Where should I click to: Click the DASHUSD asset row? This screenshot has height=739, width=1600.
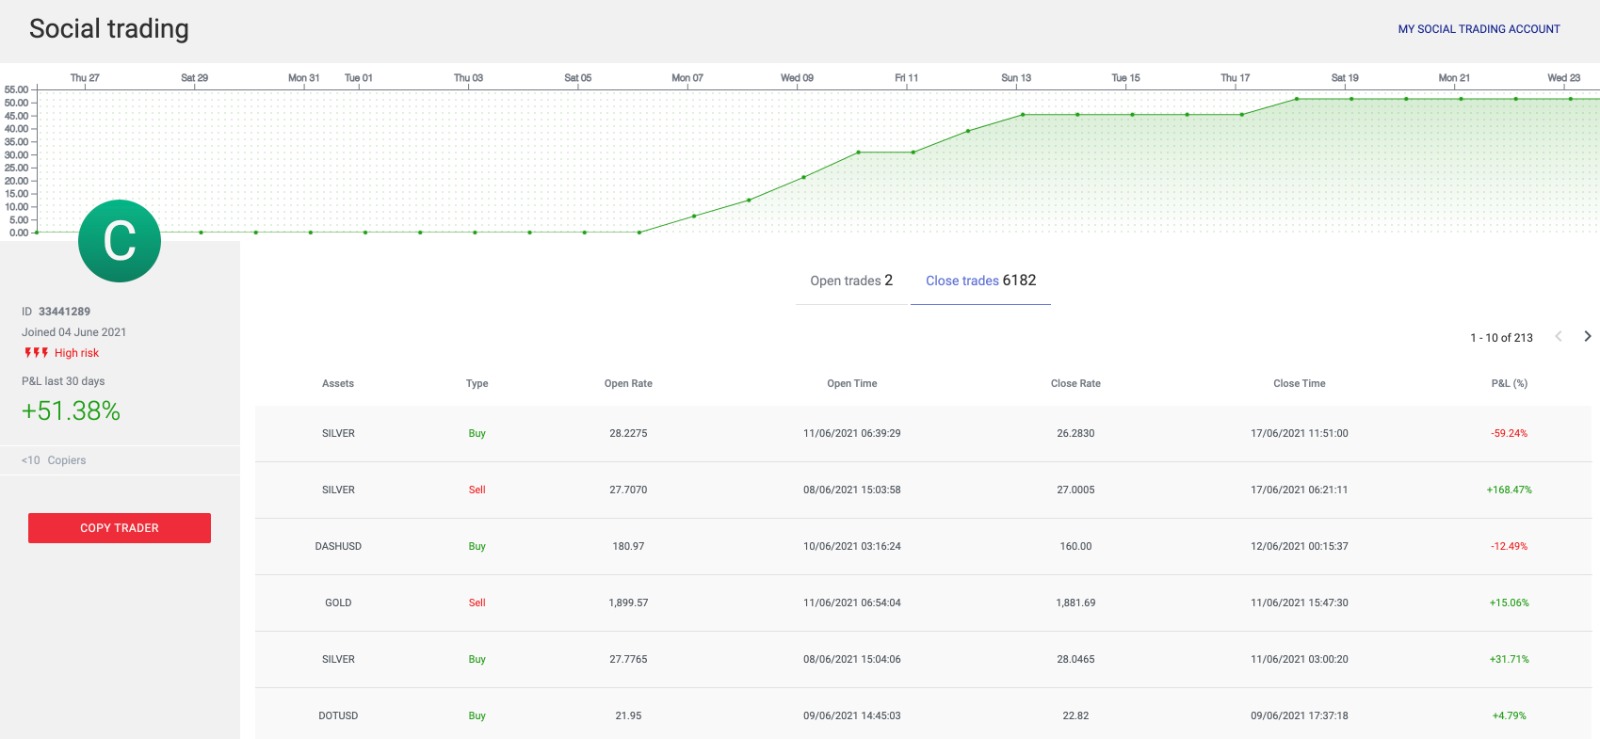923,547
